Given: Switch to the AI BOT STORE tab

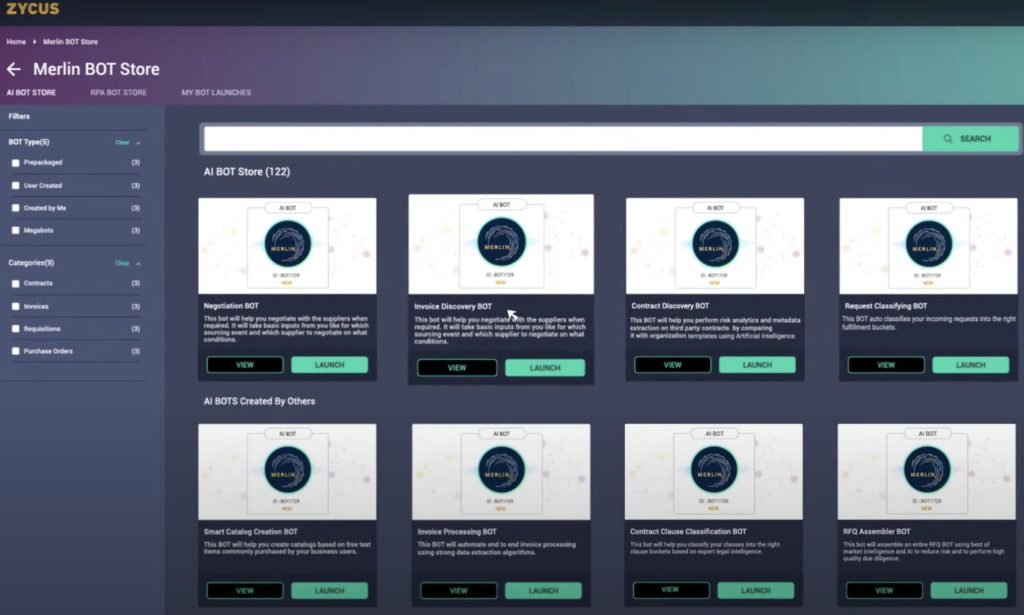Looking at the screenshot, I should (x=31, y=93).
